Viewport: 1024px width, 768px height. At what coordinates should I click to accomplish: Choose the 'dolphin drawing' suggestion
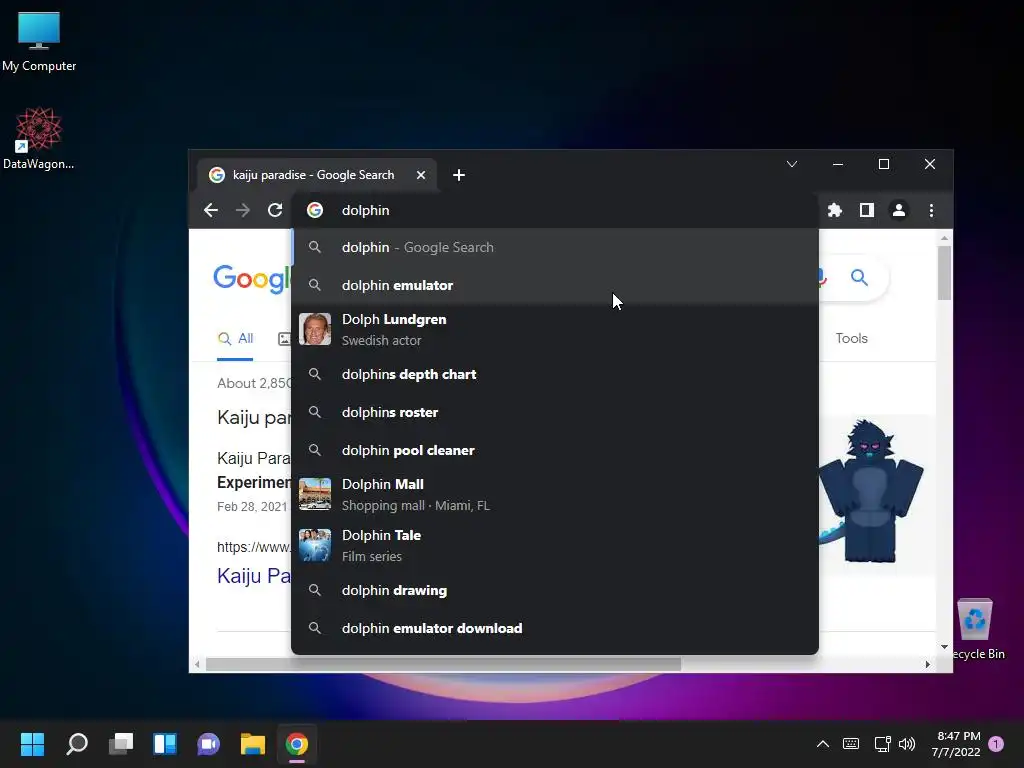(555, 590)
